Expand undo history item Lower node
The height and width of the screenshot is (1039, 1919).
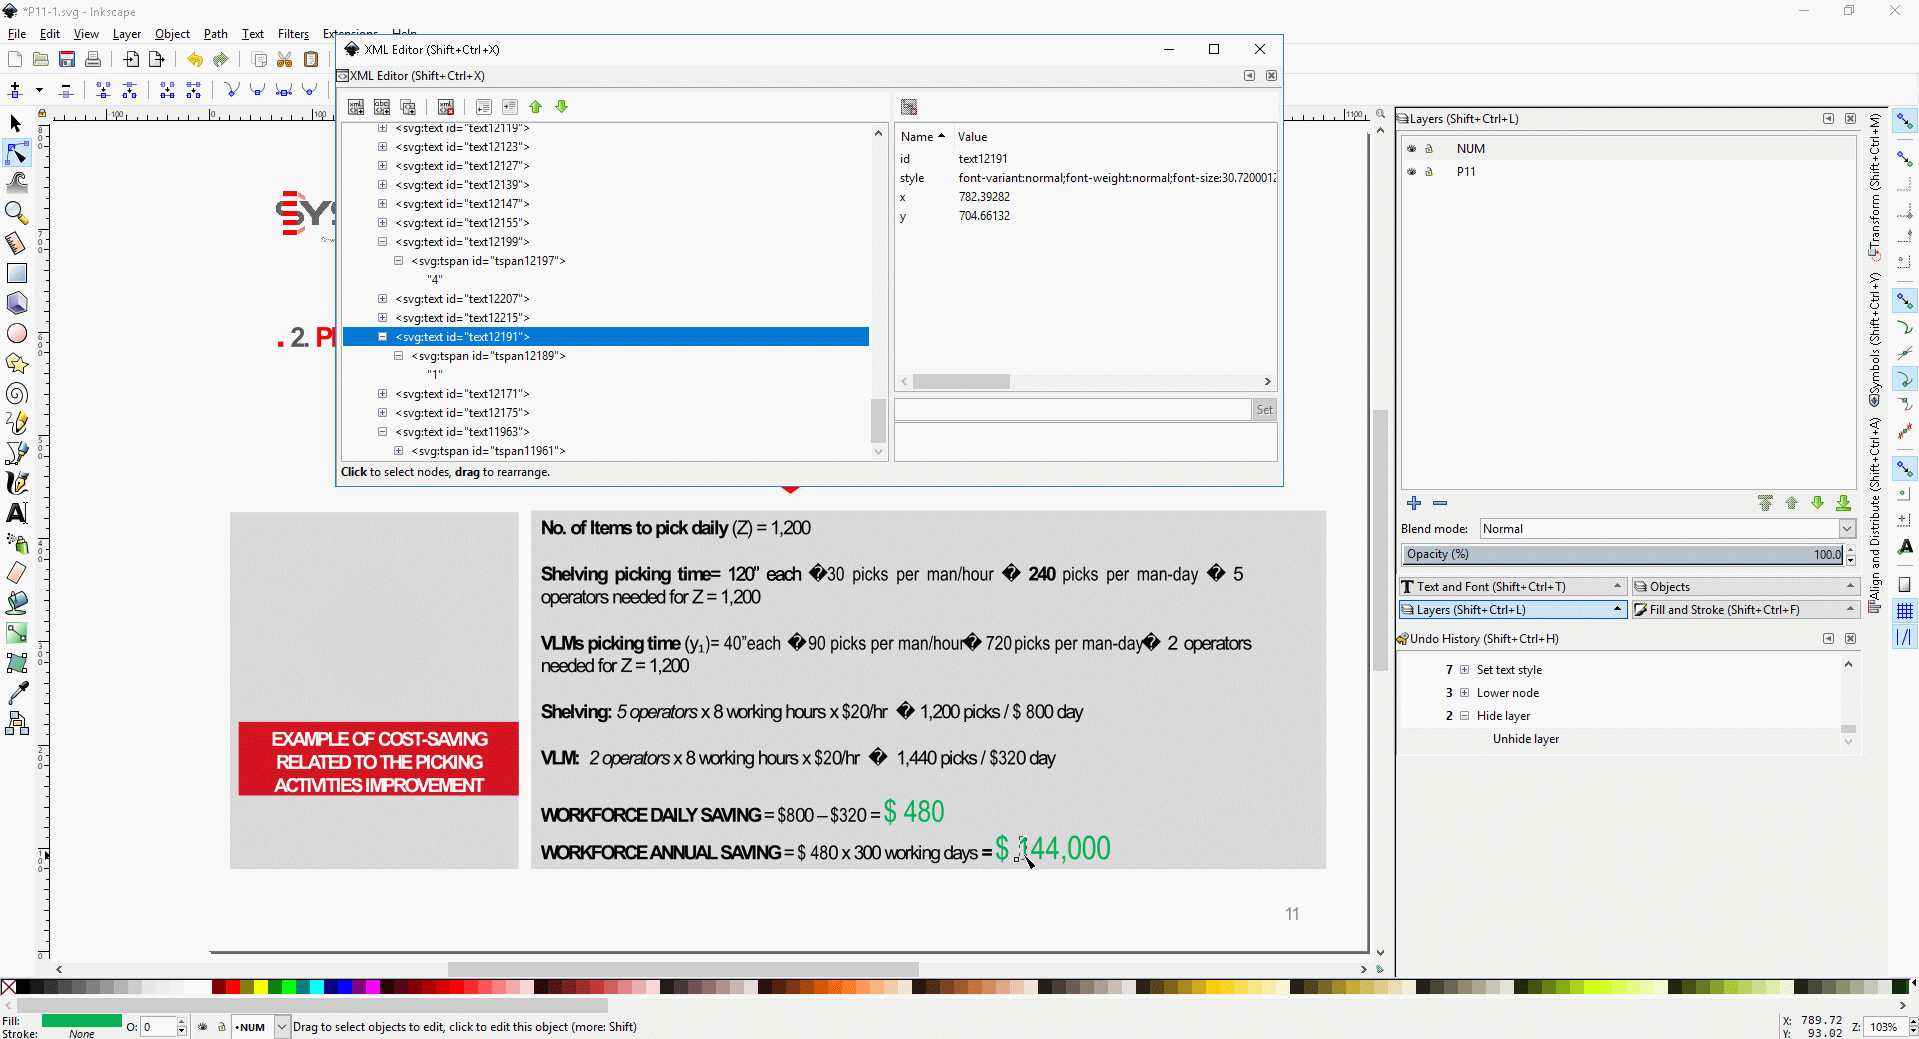(x=1465, y=693)
